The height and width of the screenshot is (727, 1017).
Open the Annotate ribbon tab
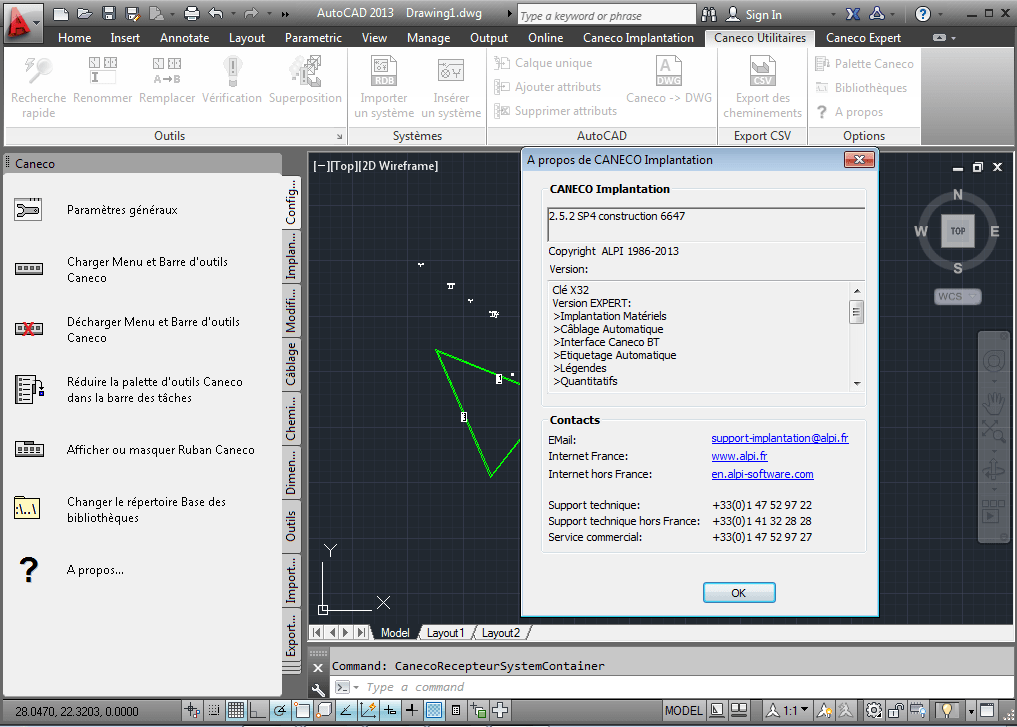tap(185, 38)
